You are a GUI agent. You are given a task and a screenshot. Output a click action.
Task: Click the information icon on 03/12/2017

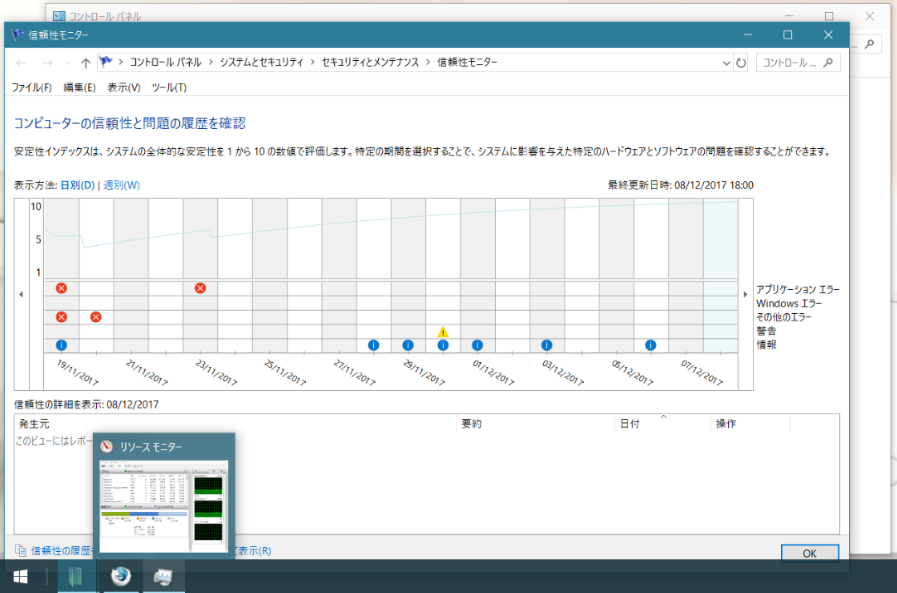click(x=547, y=345)
